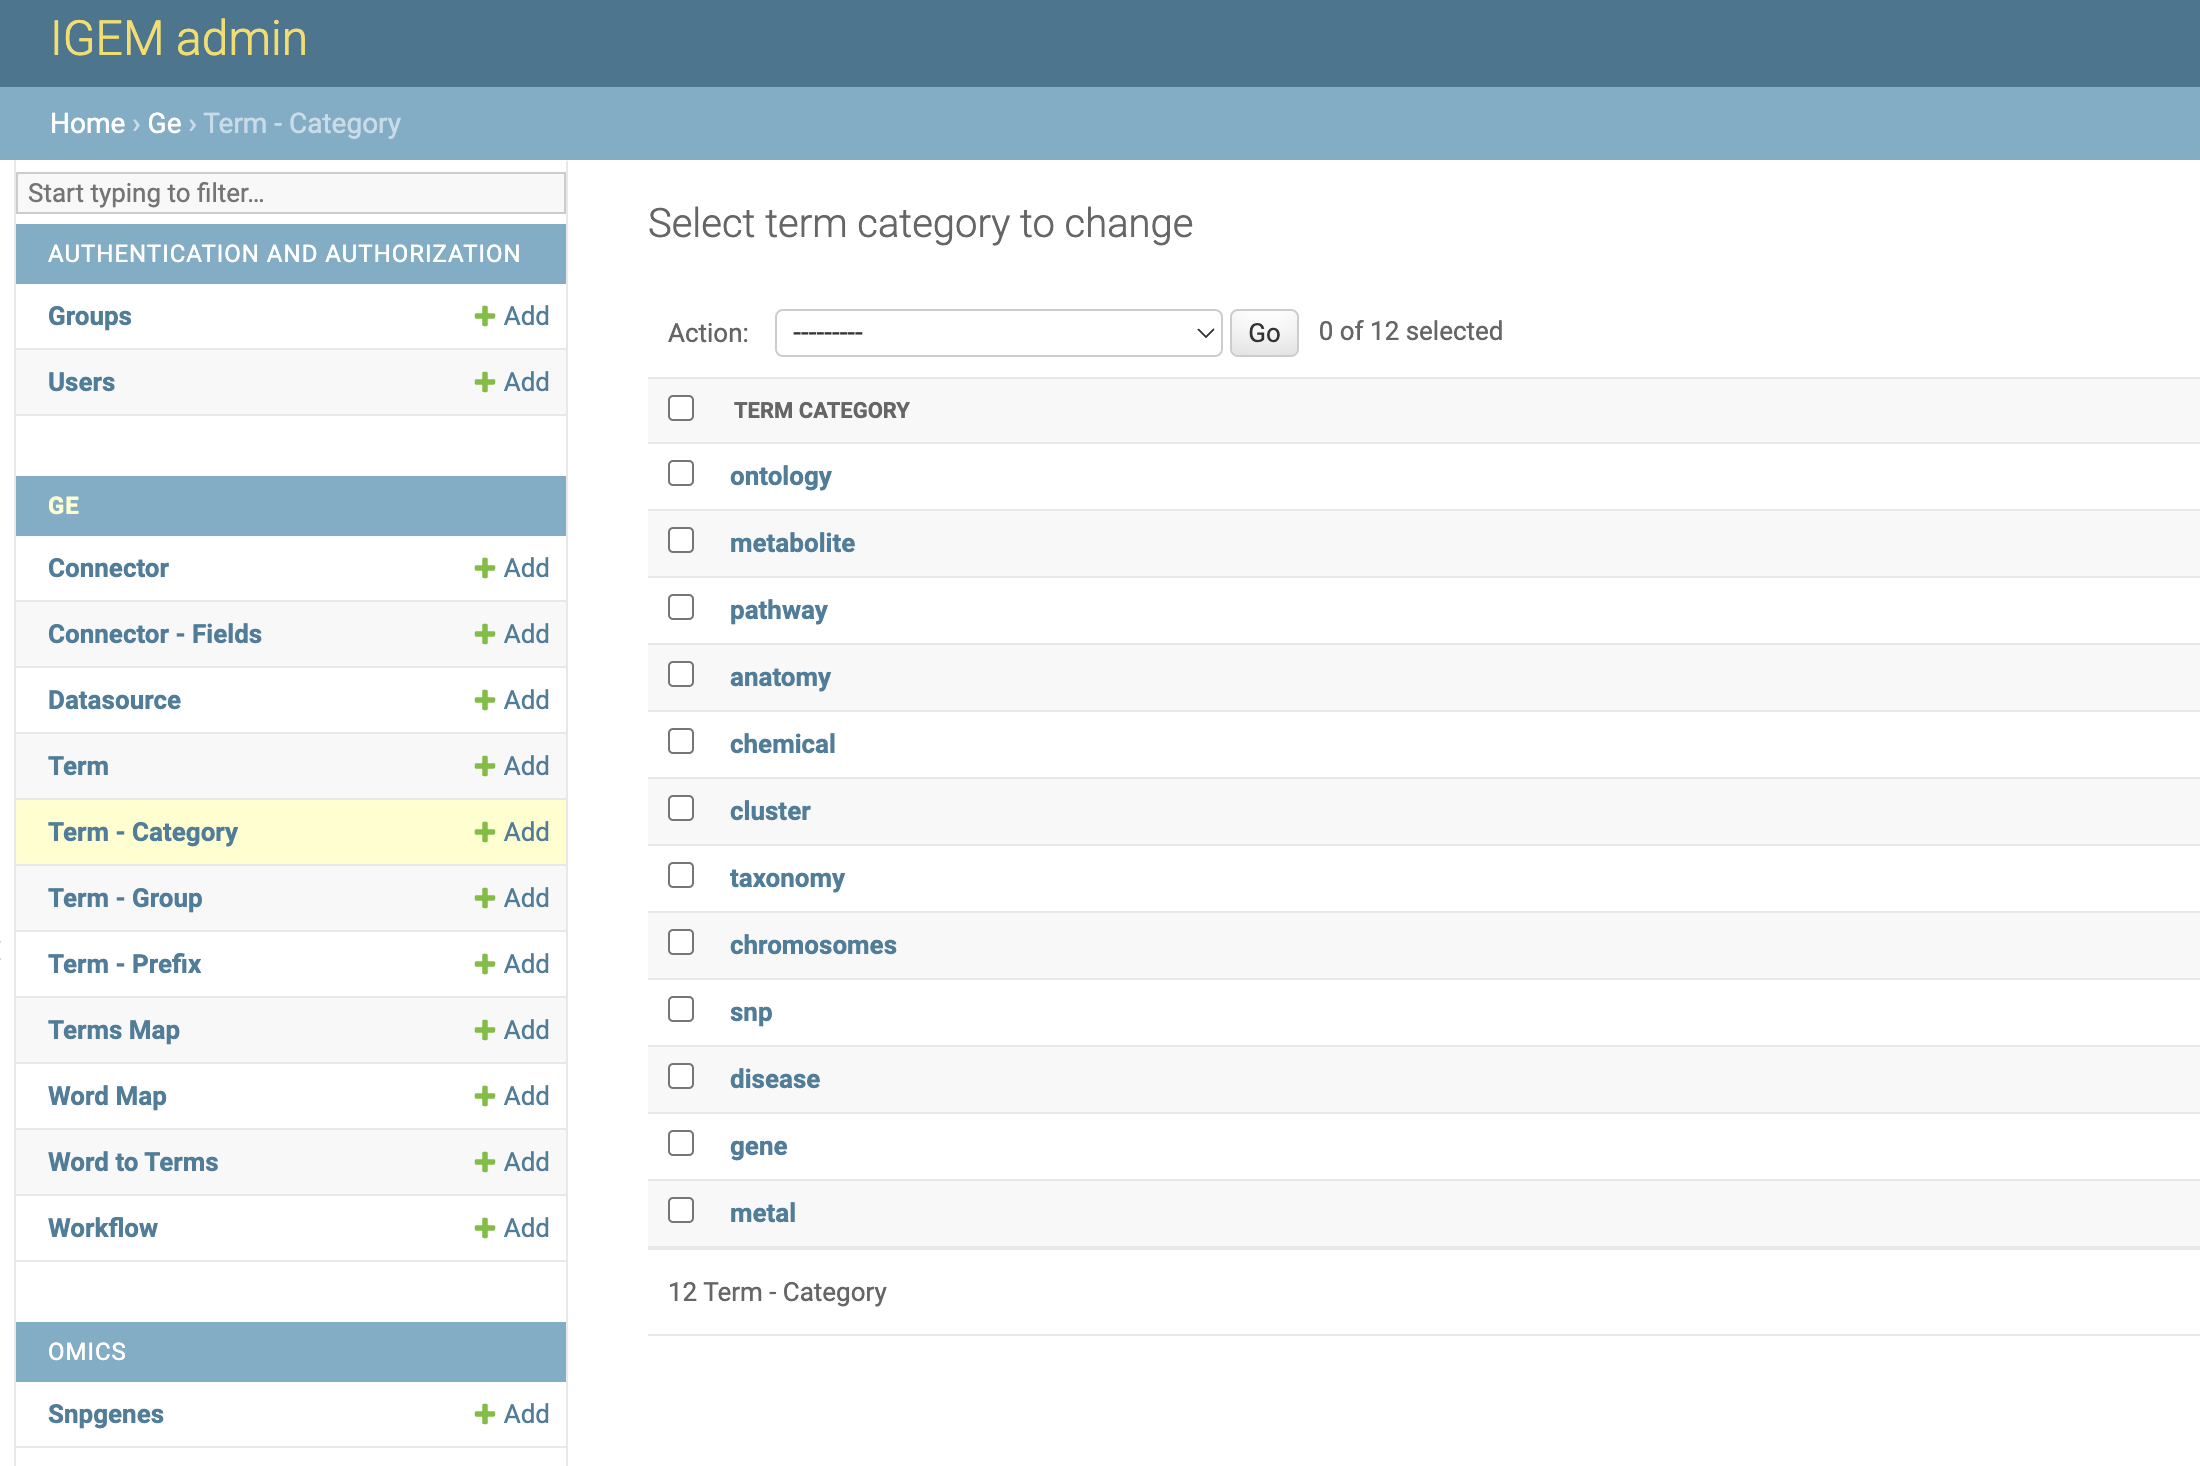
Task: Select the metal row checkbox
Action: click(681, 1210)
